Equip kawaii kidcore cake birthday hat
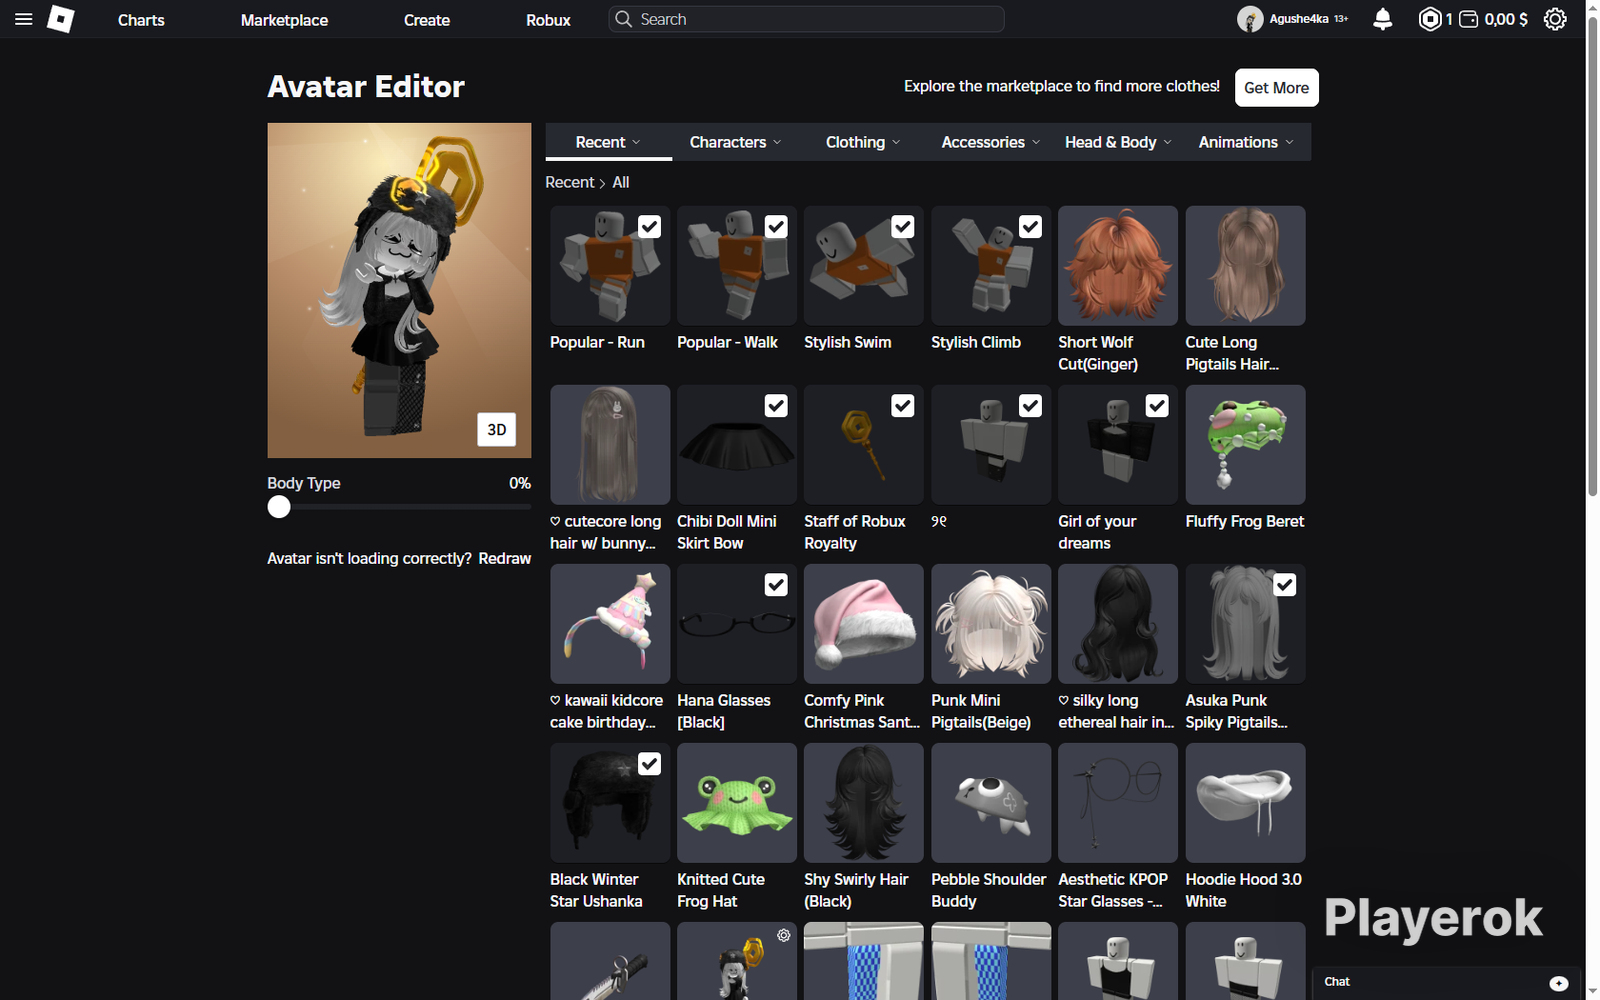This screenshot has width=1600, height=1000. pyautogui.click(x=610, y=624)
